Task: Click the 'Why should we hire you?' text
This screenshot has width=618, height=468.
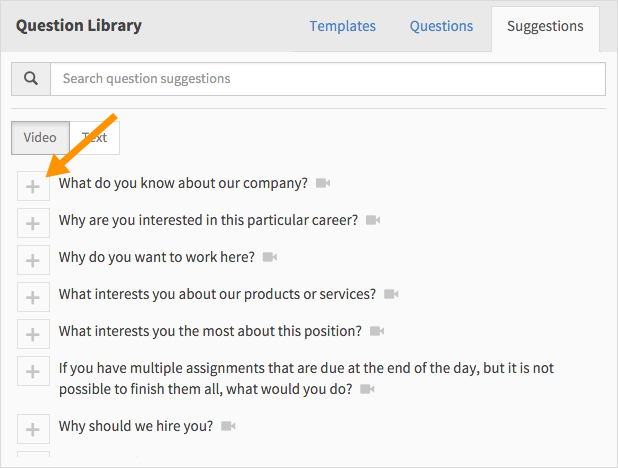Action: pos(136,426)
